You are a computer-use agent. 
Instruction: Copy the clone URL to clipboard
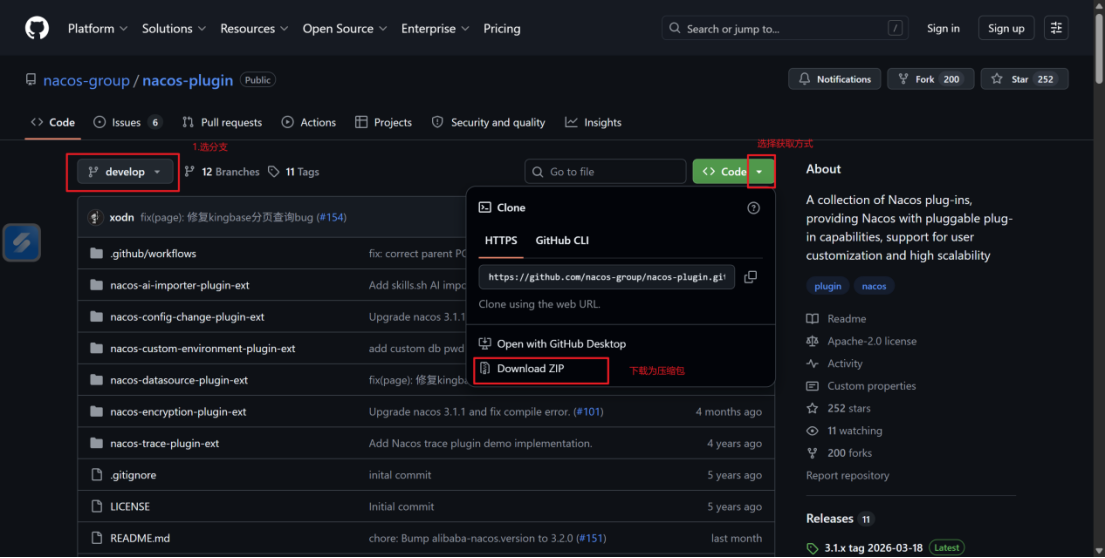(751, 277)
